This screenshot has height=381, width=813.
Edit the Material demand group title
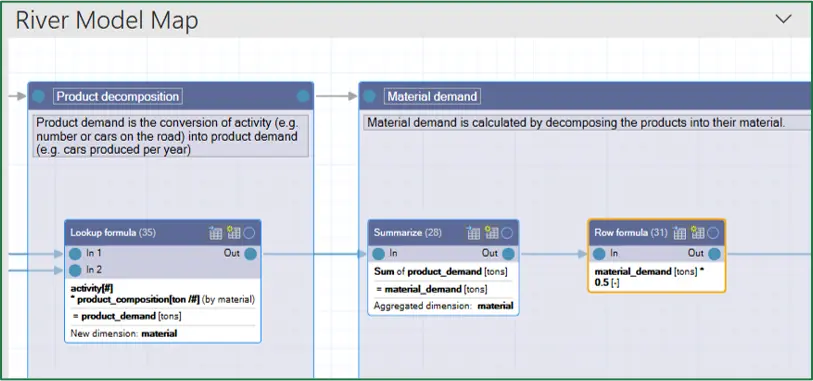pyautogui.click(x=432, y=96)
